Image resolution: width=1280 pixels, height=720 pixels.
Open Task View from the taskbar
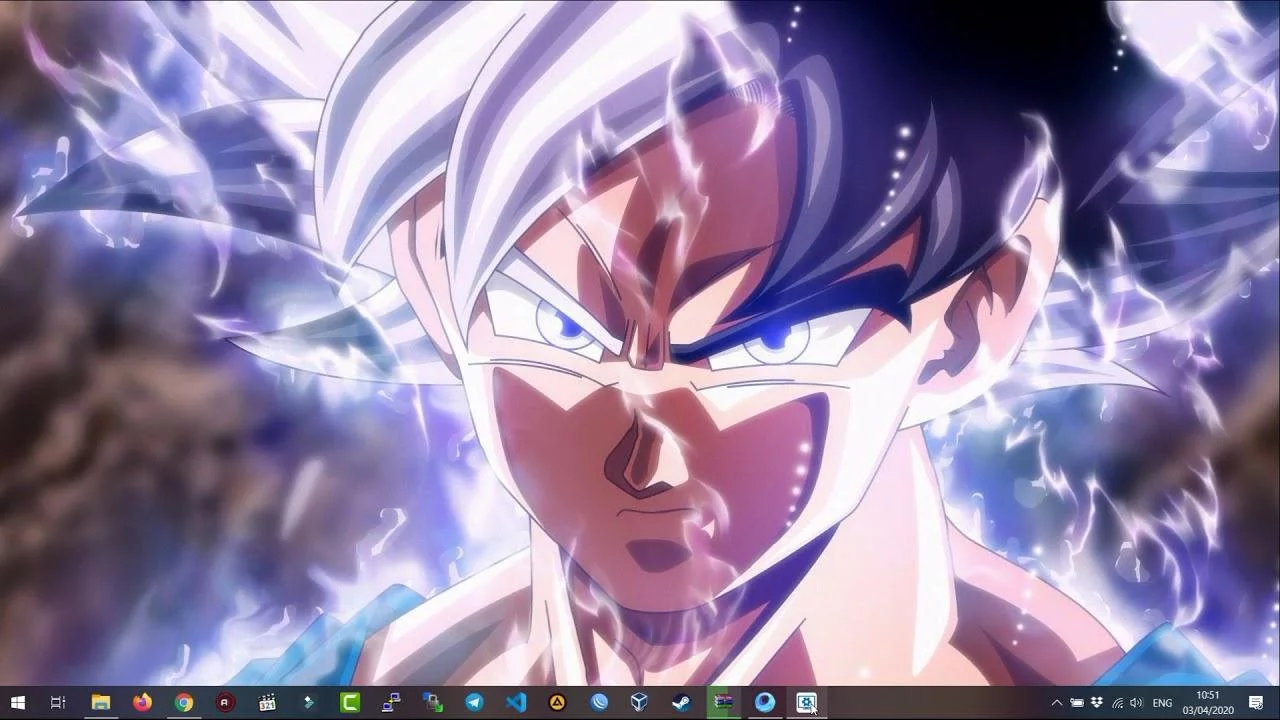(x=58, y=703)
